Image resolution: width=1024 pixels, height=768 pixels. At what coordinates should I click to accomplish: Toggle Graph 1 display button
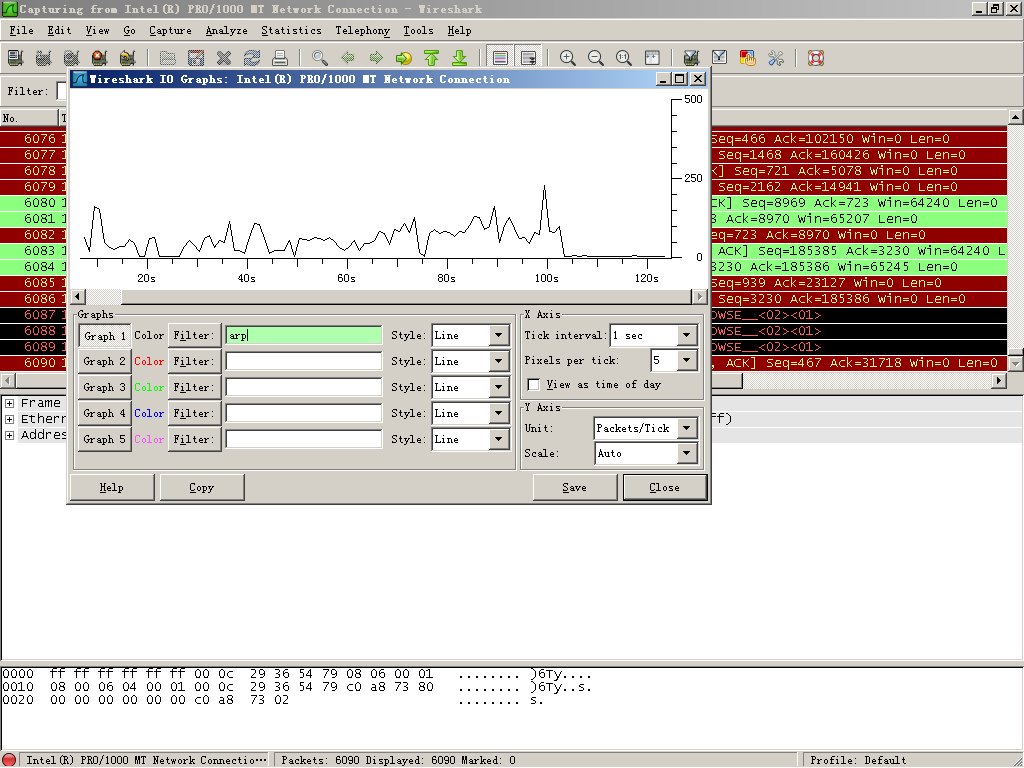(104, 336)
